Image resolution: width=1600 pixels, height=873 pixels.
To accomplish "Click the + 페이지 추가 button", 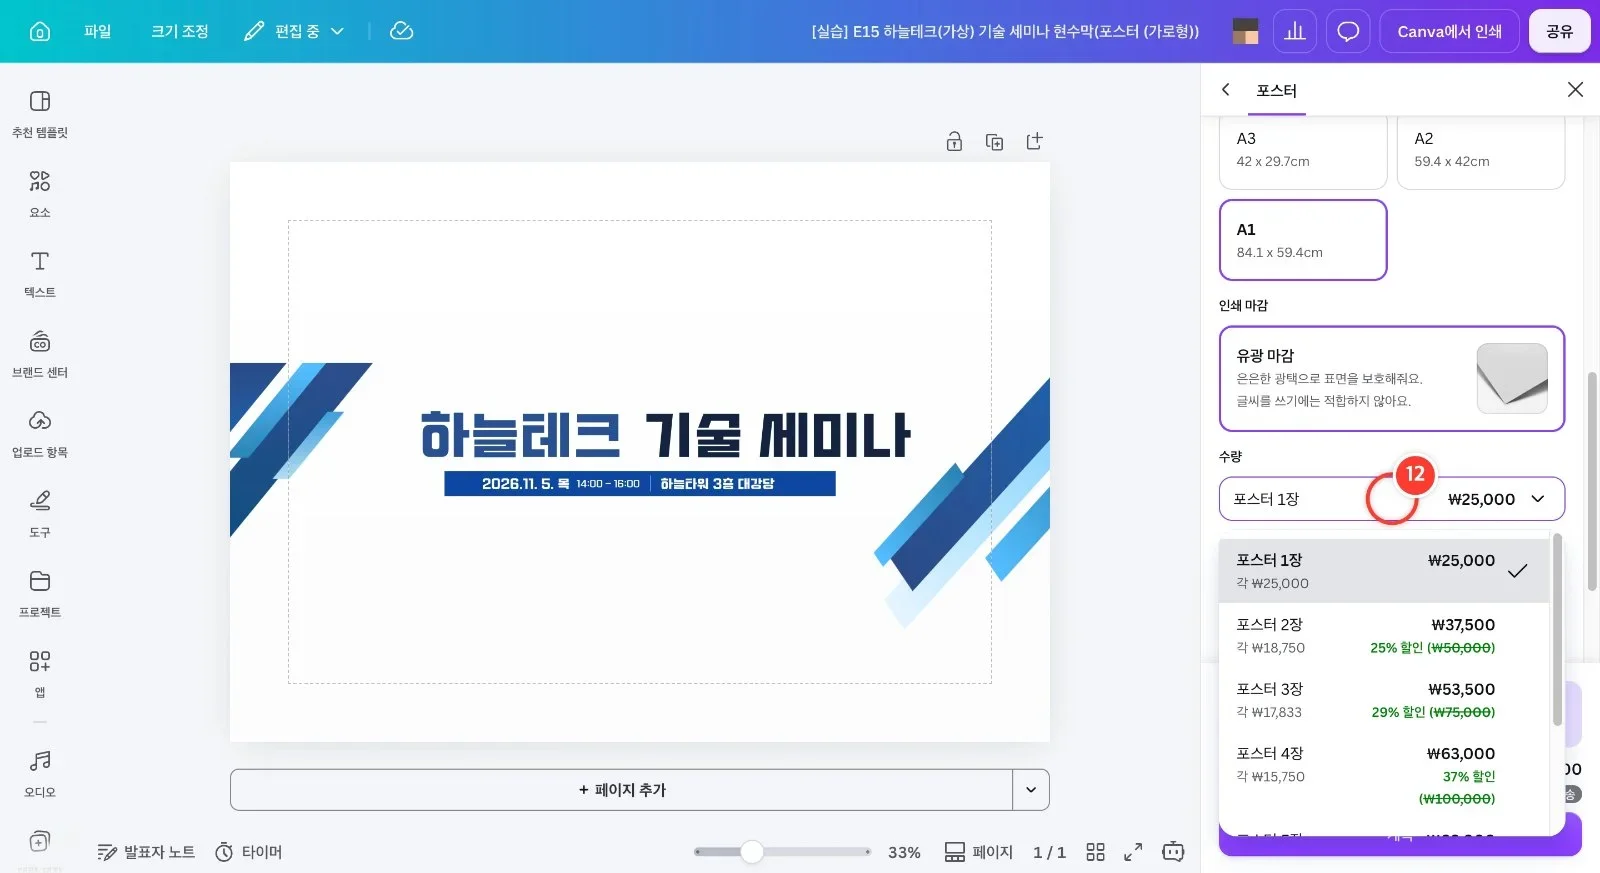I will tap(621, 790).
